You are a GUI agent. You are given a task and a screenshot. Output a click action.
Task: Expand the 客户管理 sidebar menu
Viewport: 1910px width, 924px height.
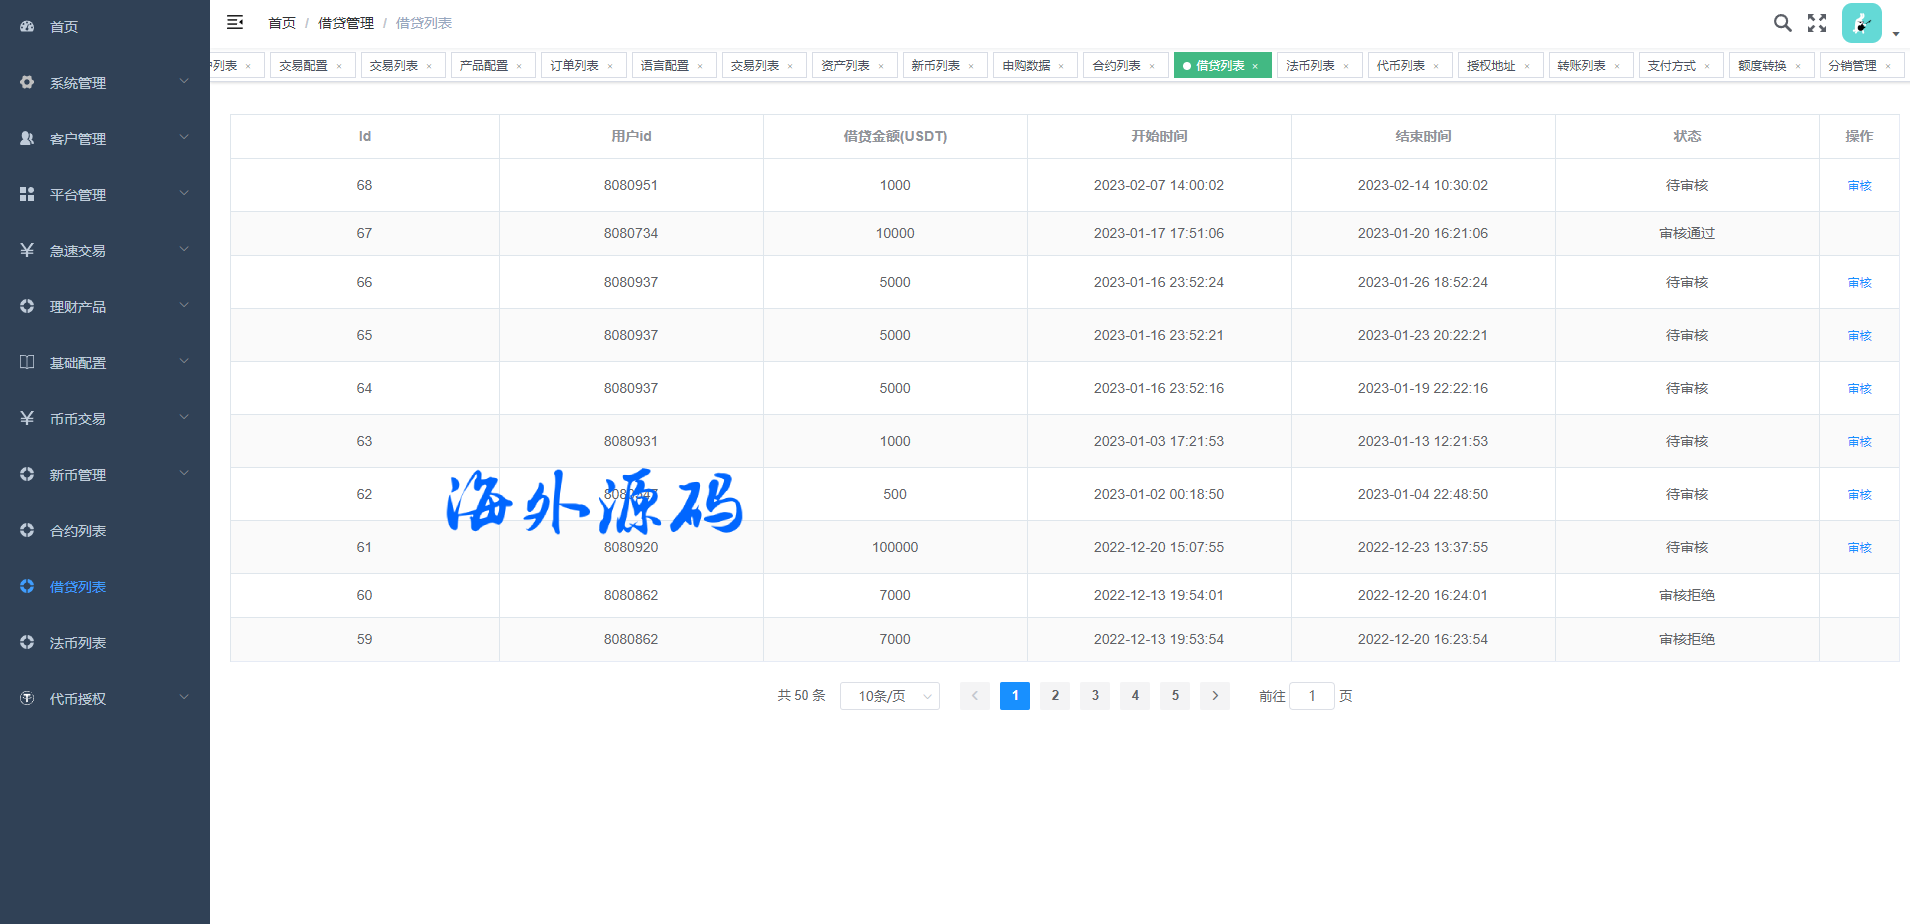(105, 139)
